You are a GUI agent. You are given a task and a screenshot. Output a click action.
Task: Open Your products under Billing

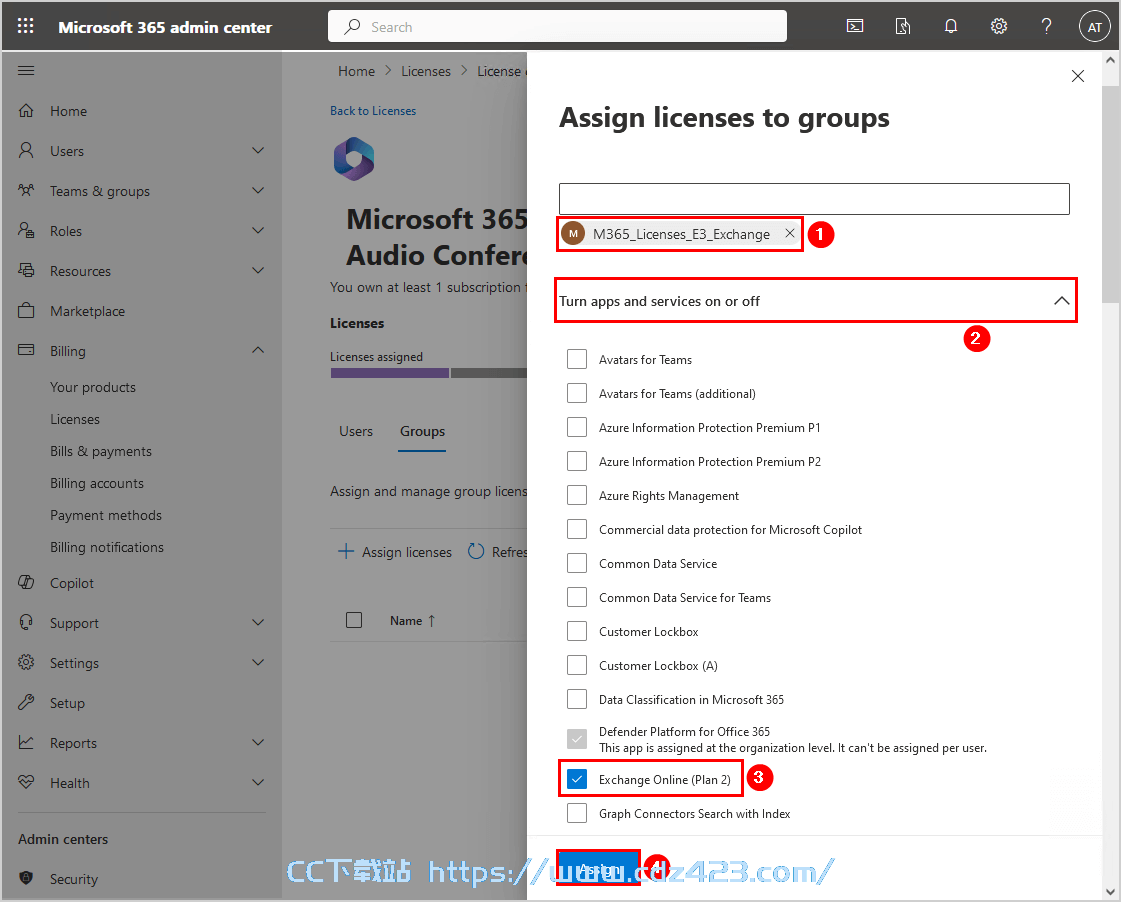pos(93,387)
